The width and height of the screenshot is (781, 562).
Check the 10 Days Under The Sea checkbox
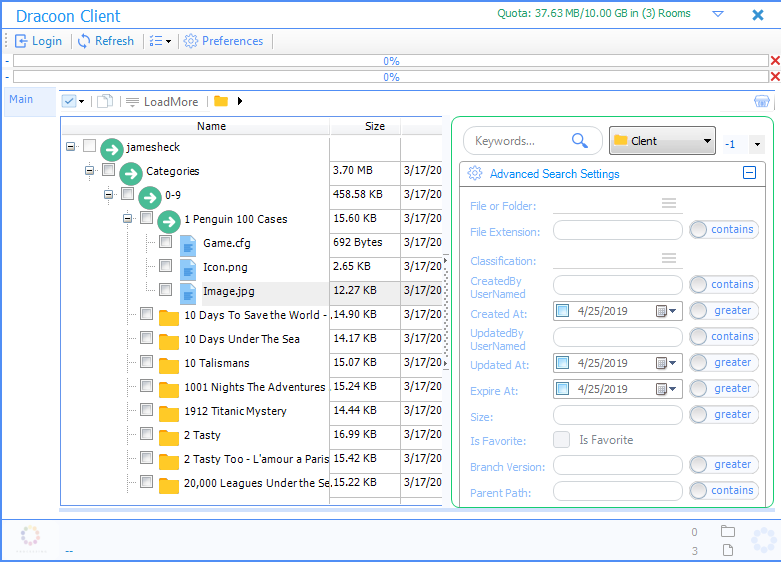click(x=146, y=337)
